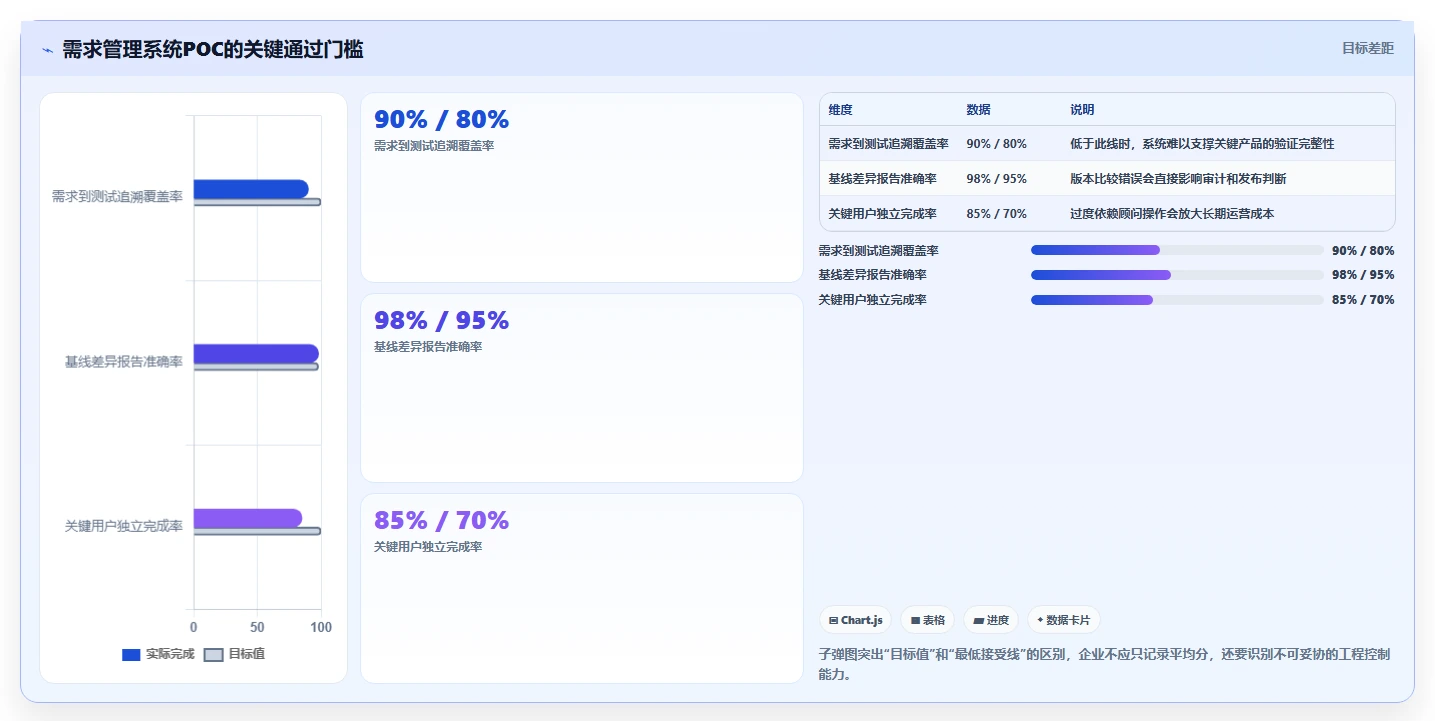Click the large 85% / 70% card value

tap(441, 521)
